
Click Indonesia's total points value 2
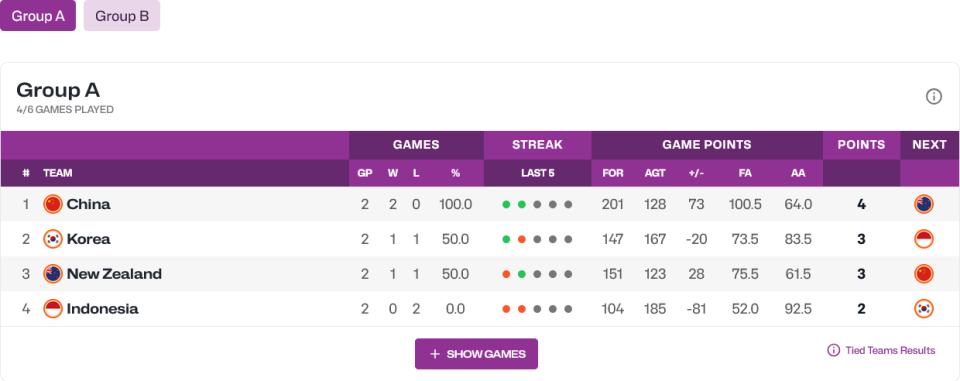pos(861,309)
